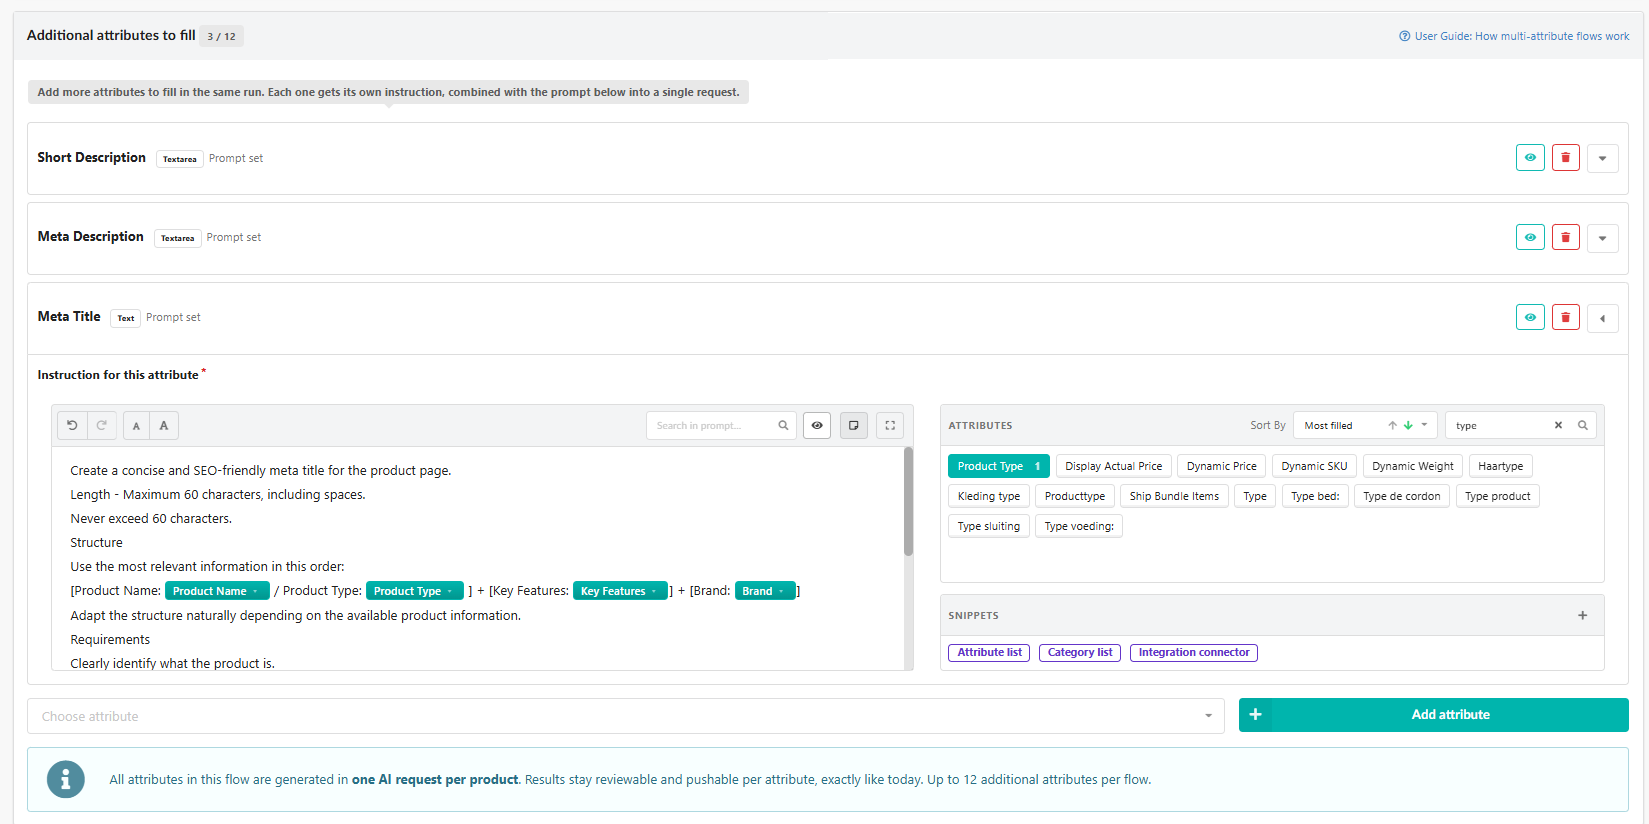Collapse the Meta Title attribute row
The height and width of the screenshot is (824, 1649).
coord(1603,318)
